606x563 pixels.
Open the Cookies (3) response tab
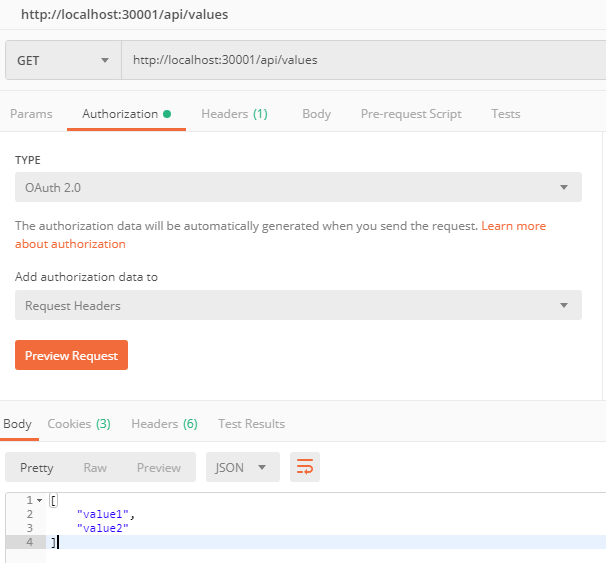(x=79, y=424)
